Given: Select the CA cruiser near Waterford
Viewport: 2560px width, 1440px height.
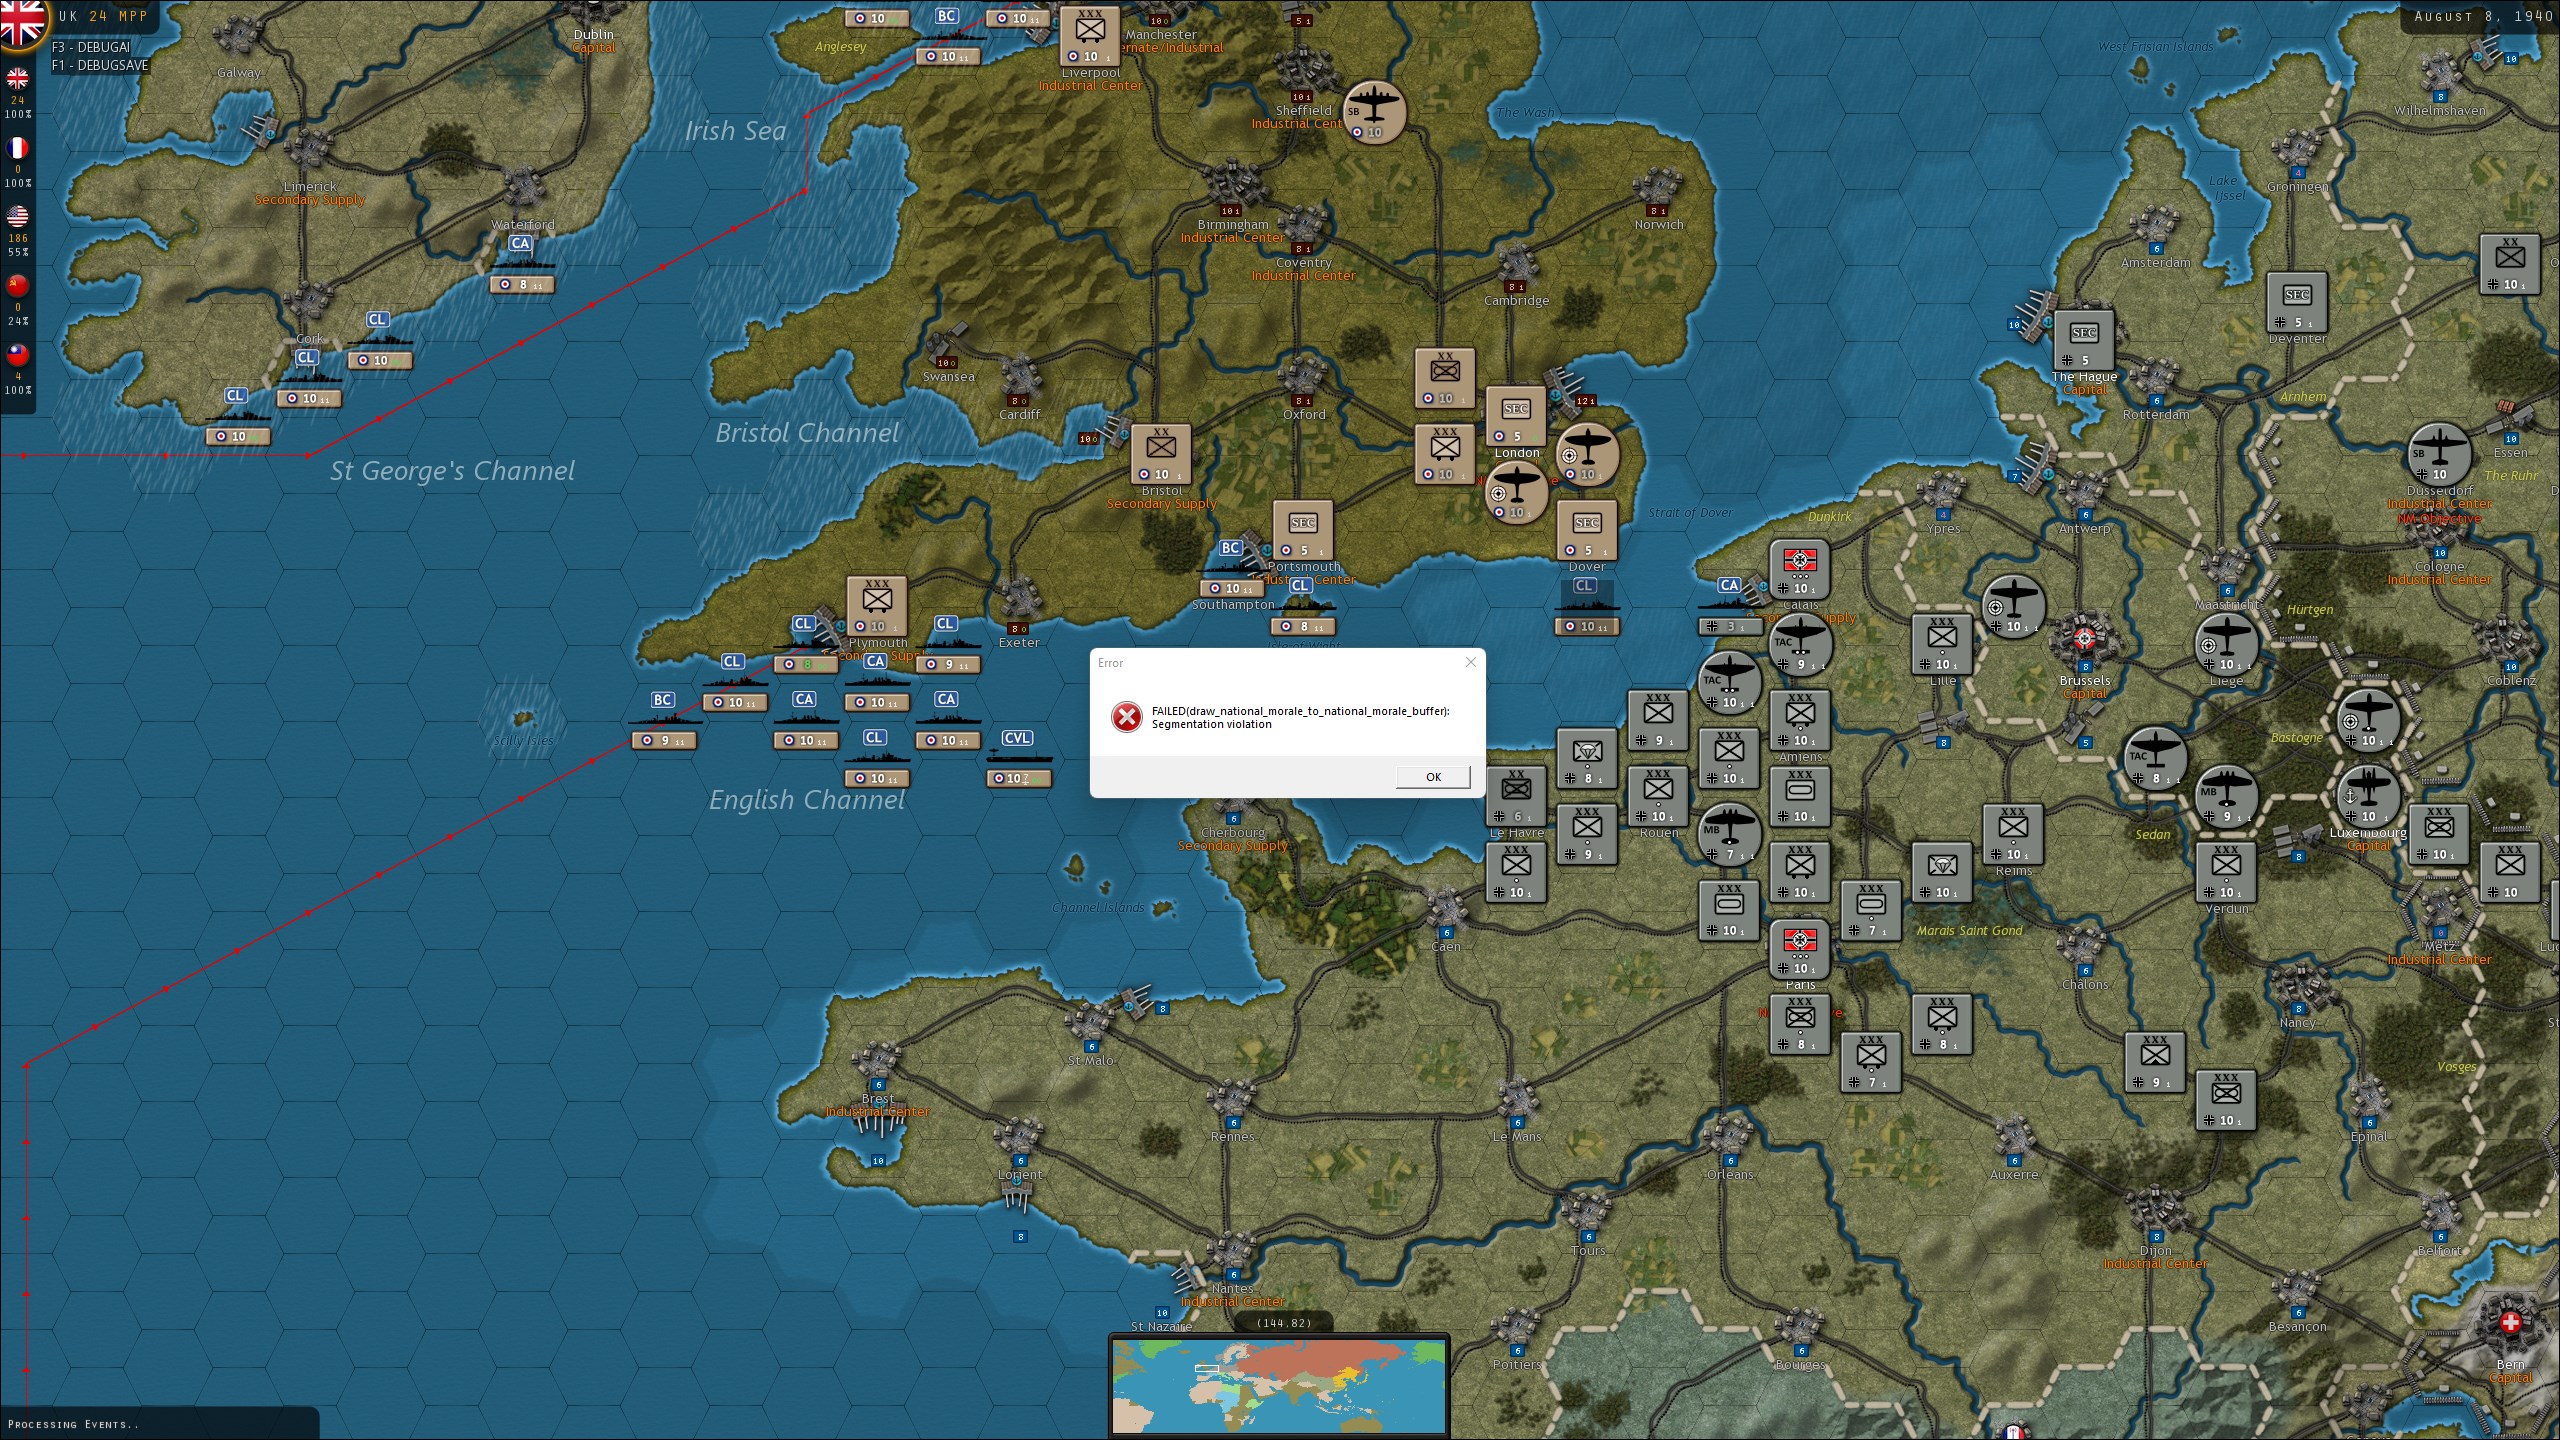Looking at the screenshot, I should pyautogui.click(x=522, y=264).
